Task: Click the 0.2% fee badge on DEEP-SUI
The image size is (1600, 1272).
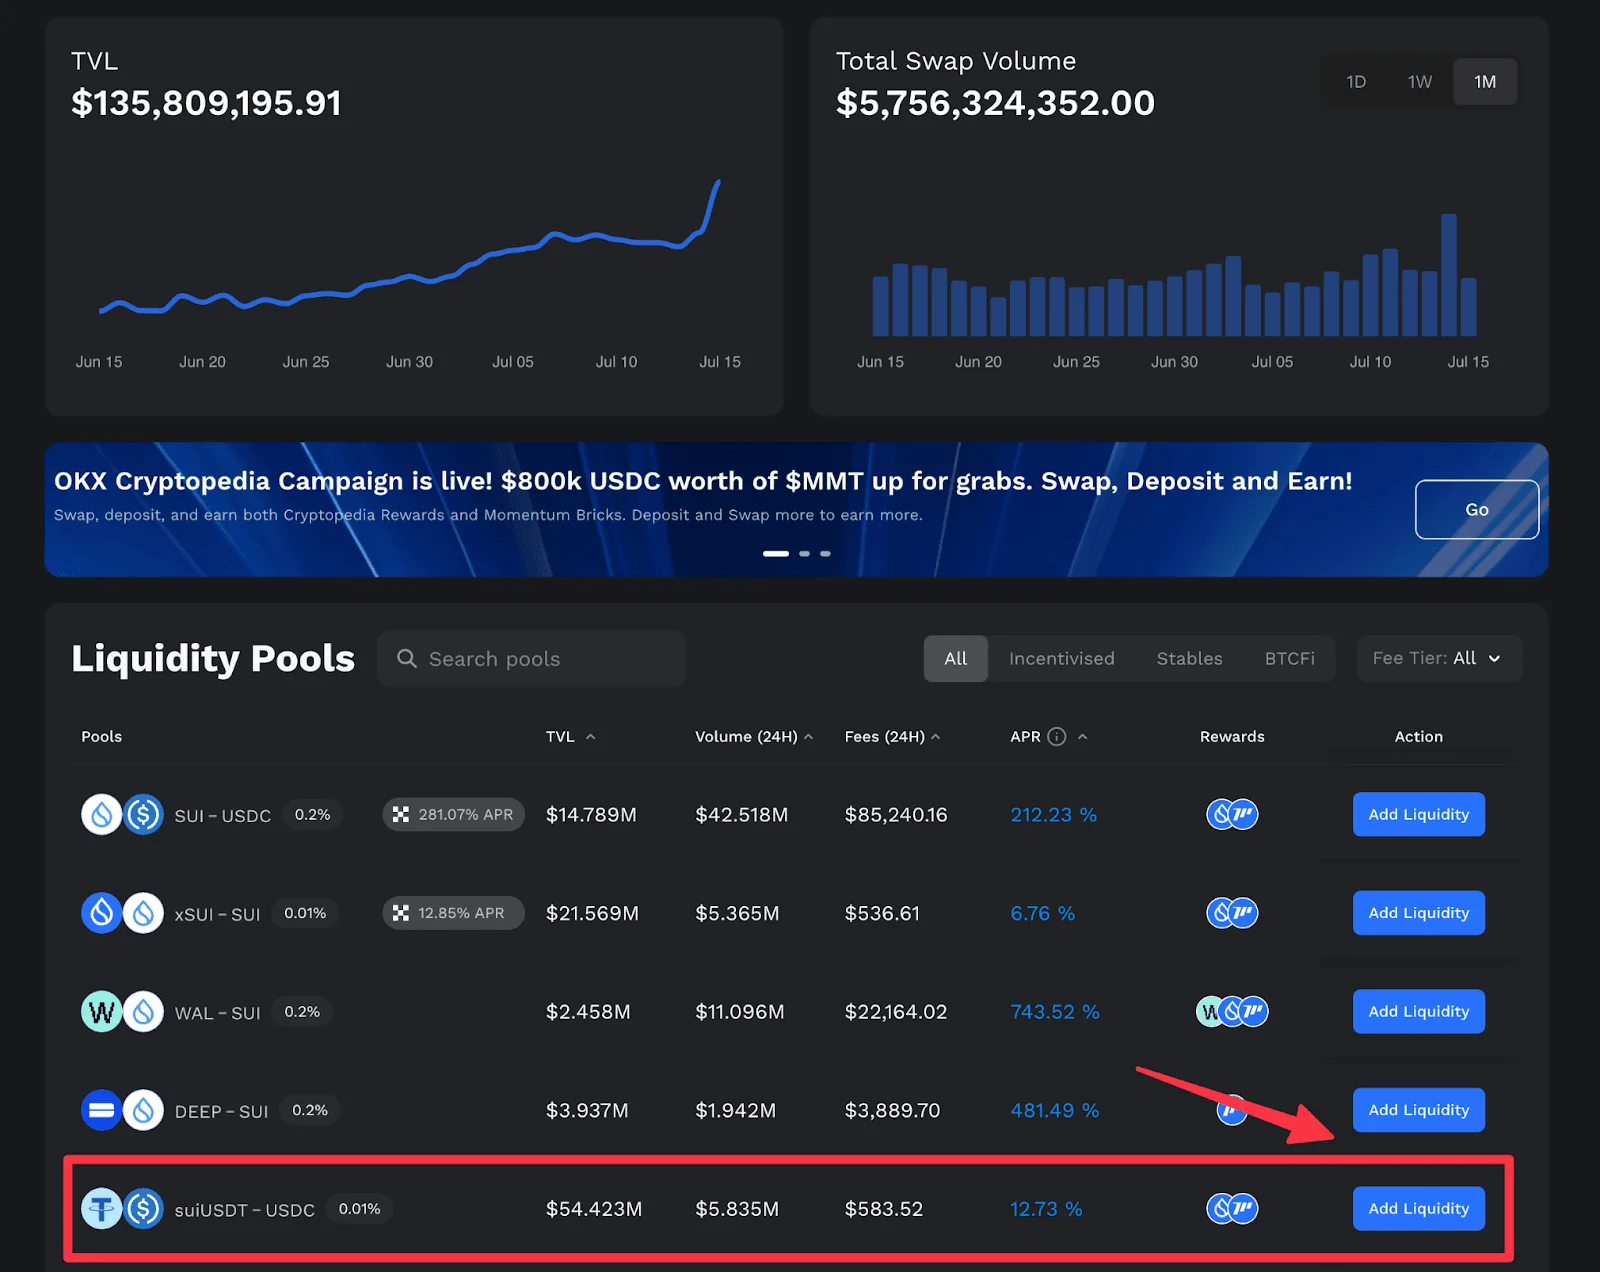Action: 310,1110
